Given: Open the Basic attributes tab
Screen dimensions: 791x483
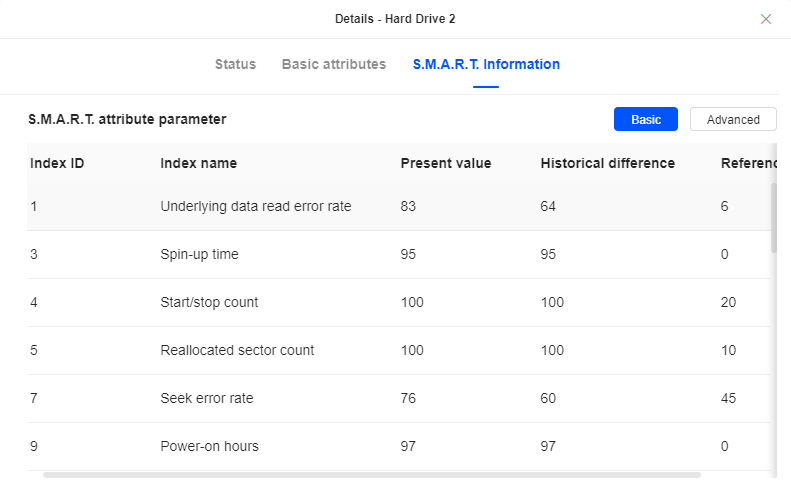Looking at the screenshot, I should coord(333,64).
